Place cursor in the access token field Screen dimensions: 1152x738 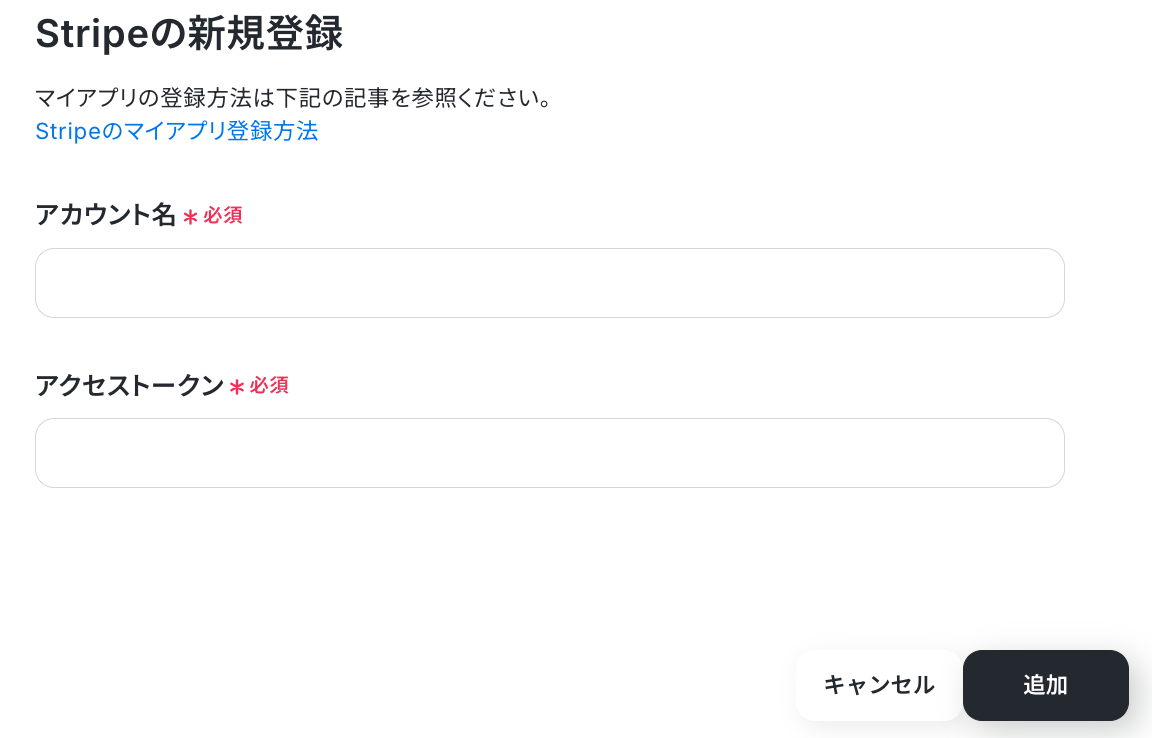coord(550,453)
